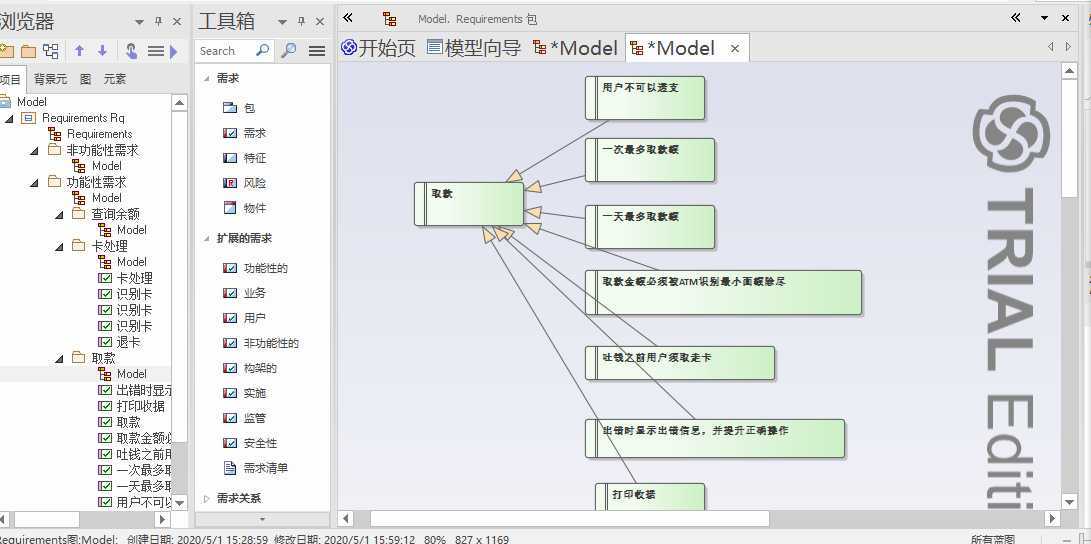Collapse the 功能性需求 folder
Screen dimensions: 1091x544
[x=35, y=182]
